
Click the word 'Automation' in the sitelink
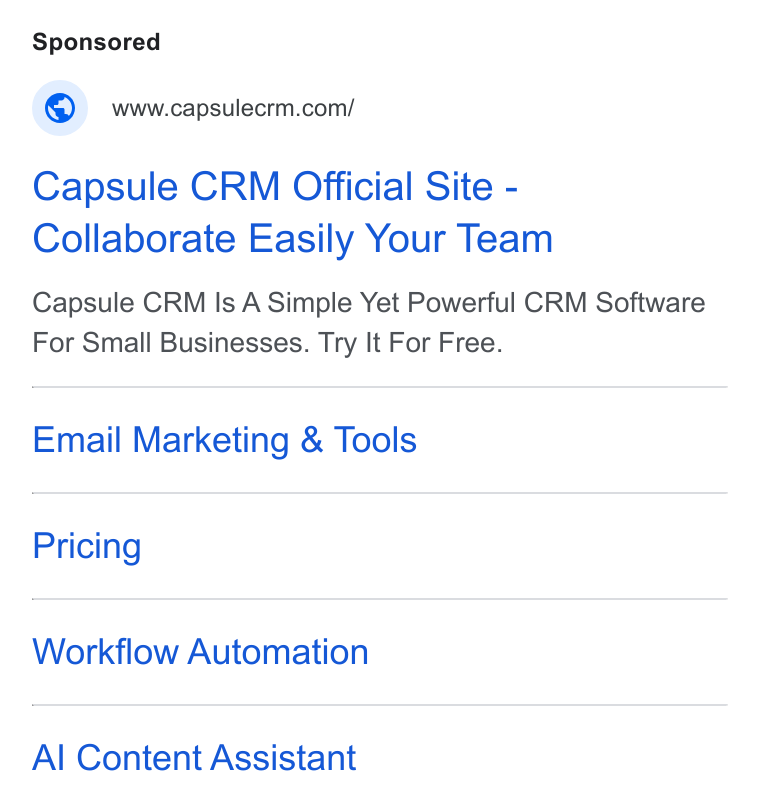(278, 652)
